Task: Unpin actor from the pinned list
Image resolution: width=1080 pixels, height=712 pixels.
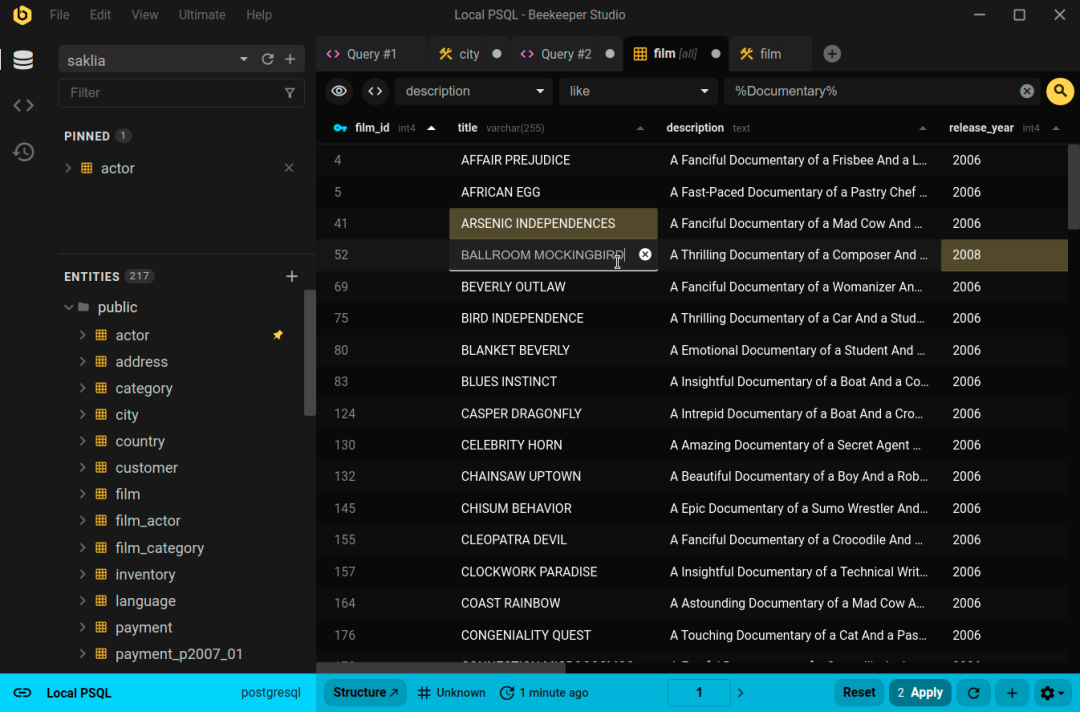Action: [x=289, y=168]
